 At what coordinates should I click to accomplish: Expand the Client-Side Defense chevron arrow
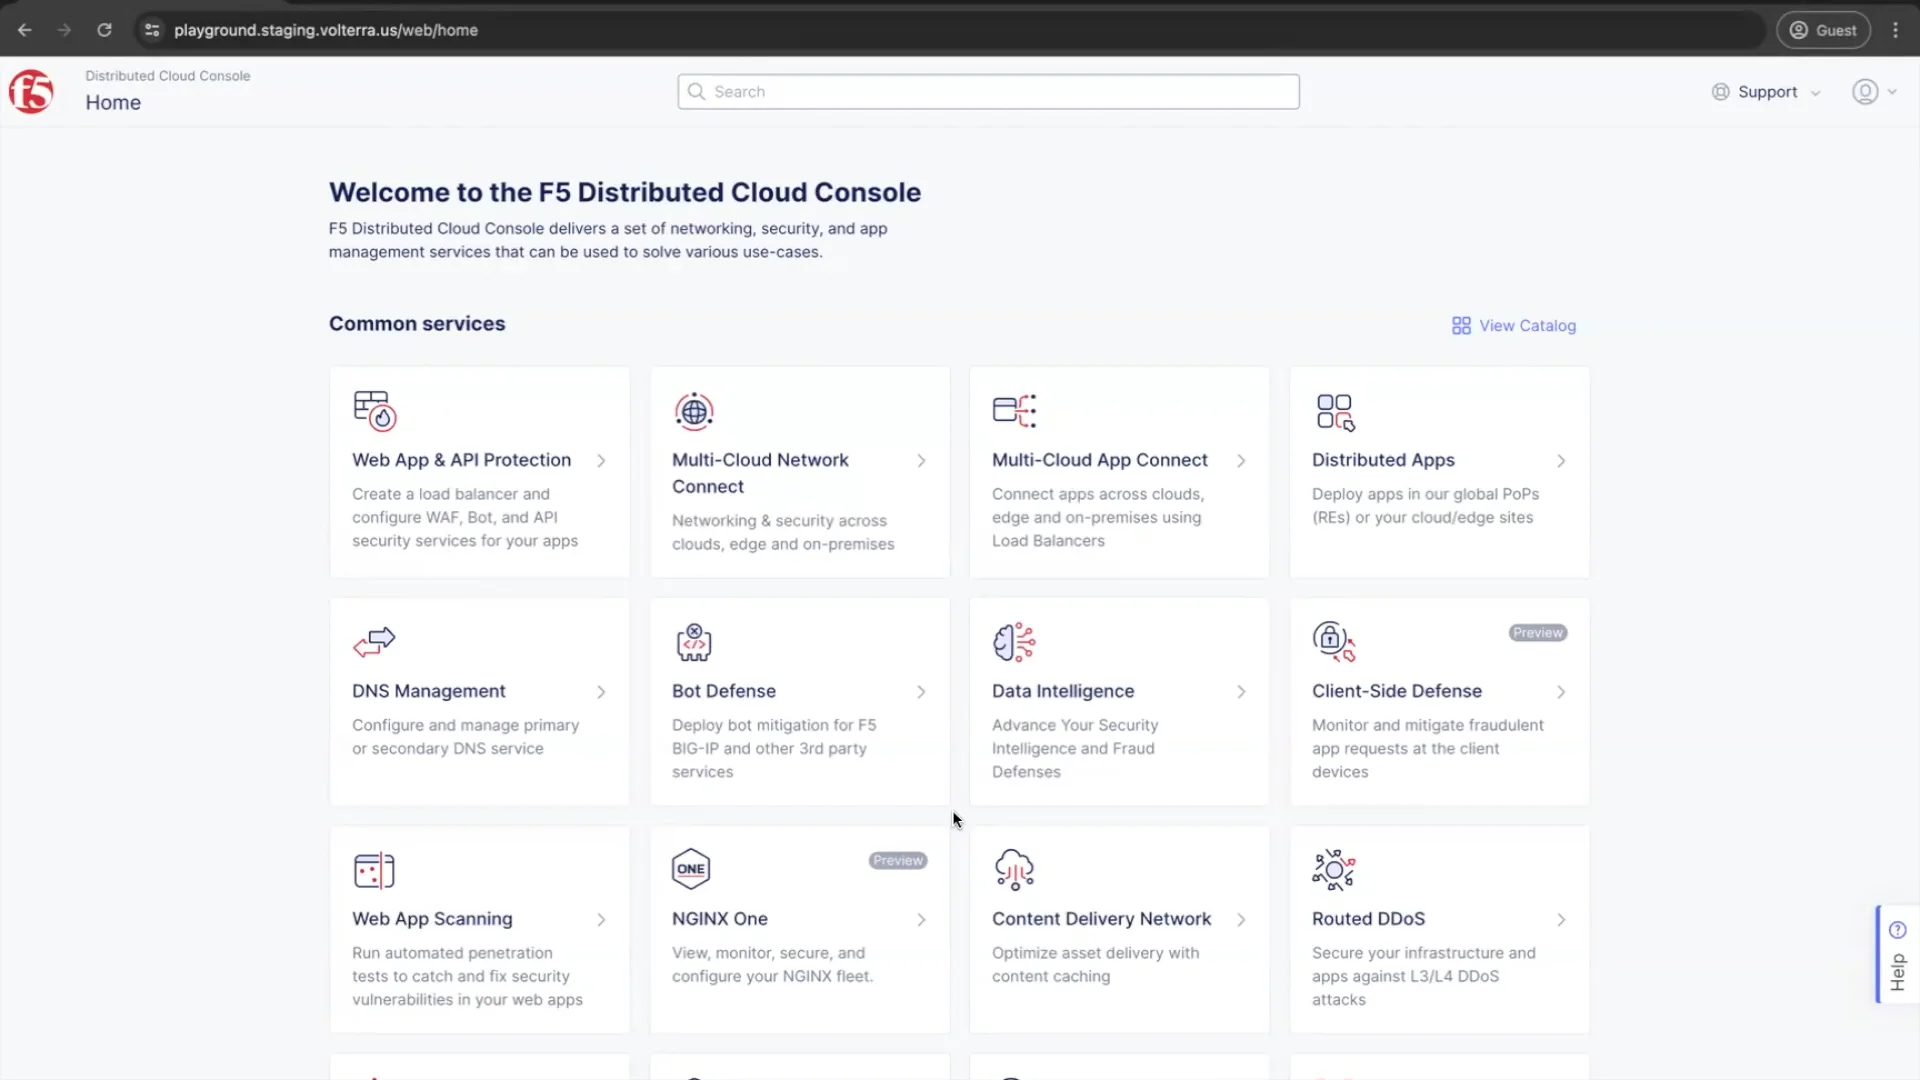1561,692
